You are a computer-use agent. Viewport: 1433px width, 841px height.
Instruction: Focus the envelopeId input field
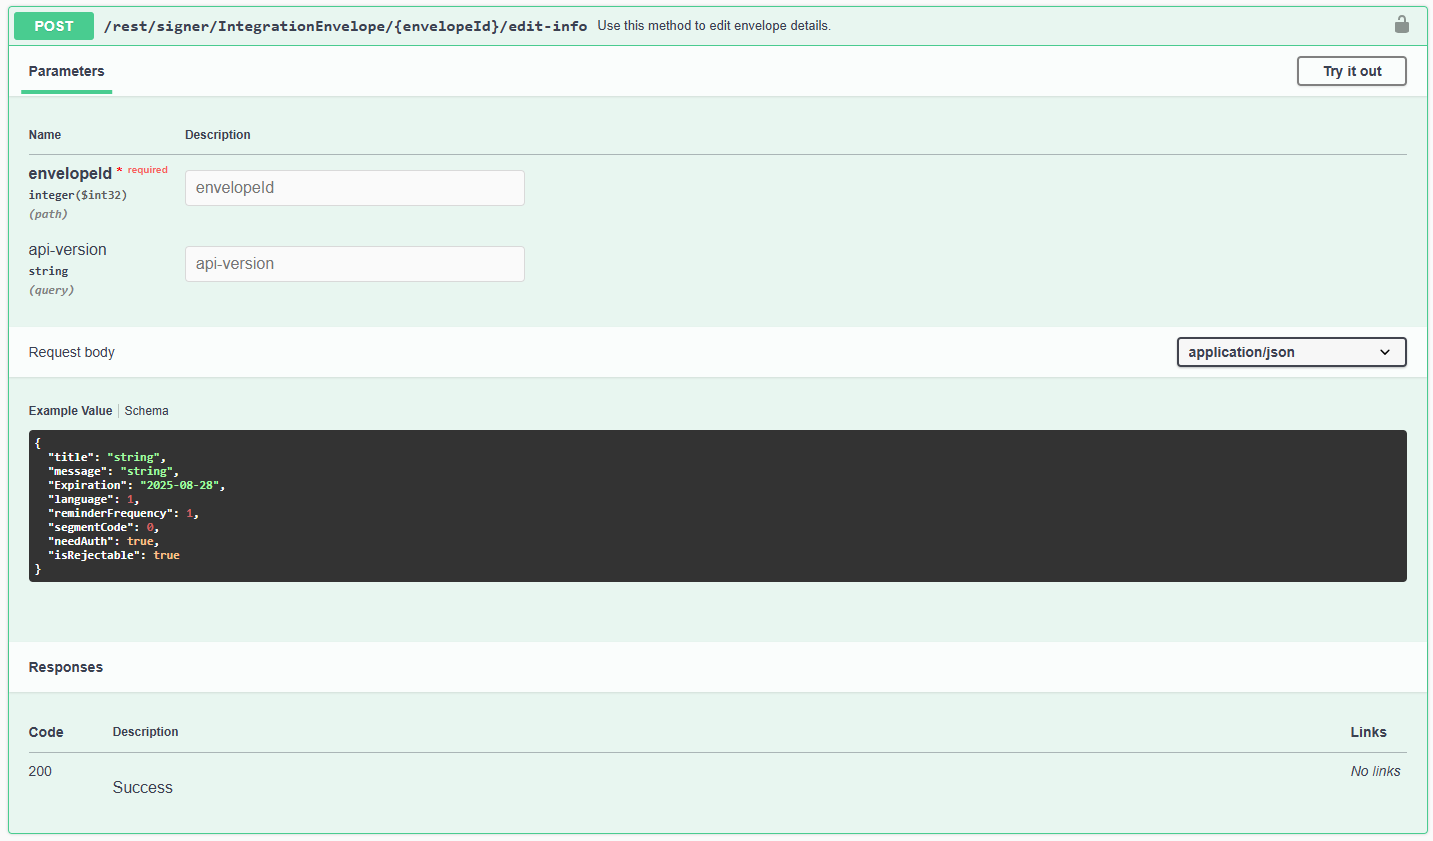pyautogui.click(x=354, y=188)
